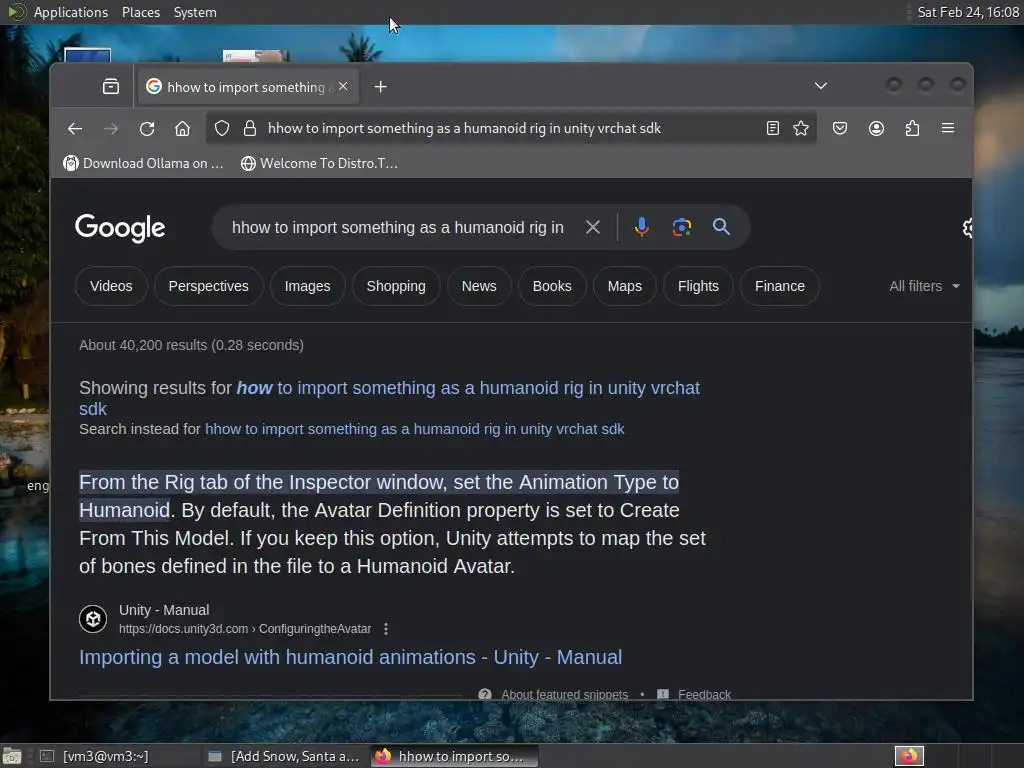Close the Google search tab
Image resolution: width=1024 pixels, height=768 pixels.
343,86
